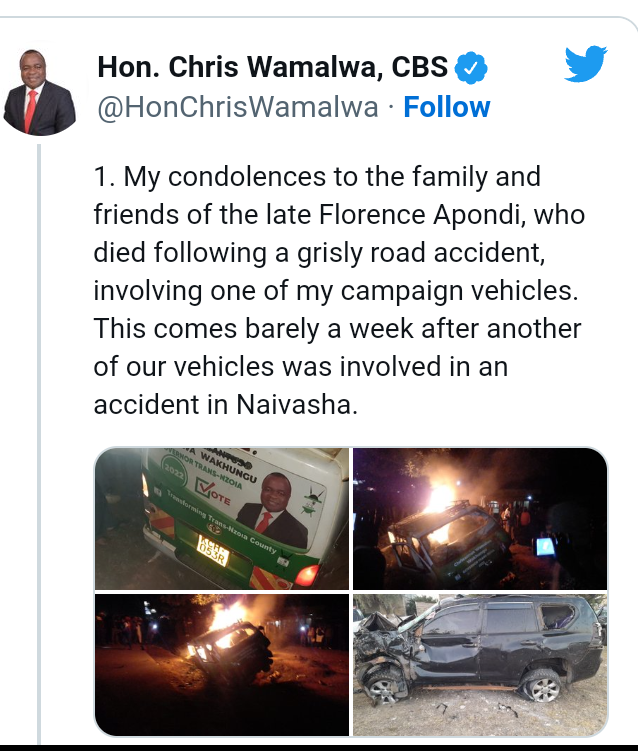638x751 pixels.
Task: Open Chris Wamalwa's profile picture
Action: pyautogui.click(x=40, y=91)
